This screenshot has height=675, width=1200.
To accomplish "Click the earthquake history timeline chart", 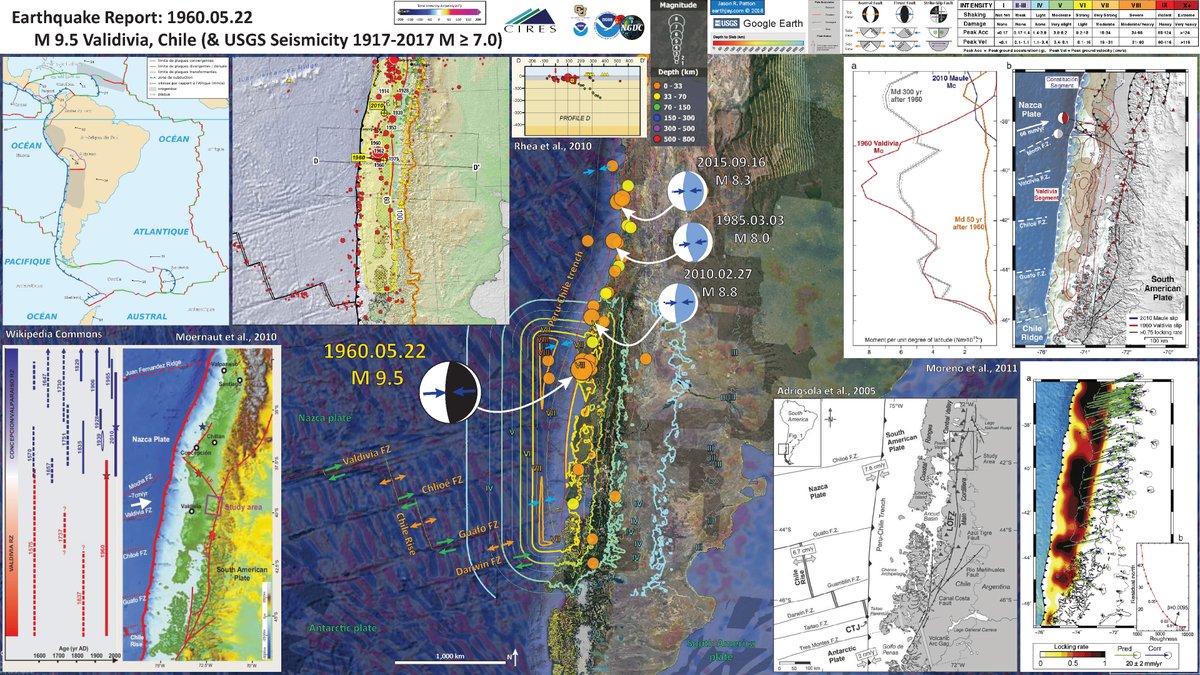I will click(61, 504).
